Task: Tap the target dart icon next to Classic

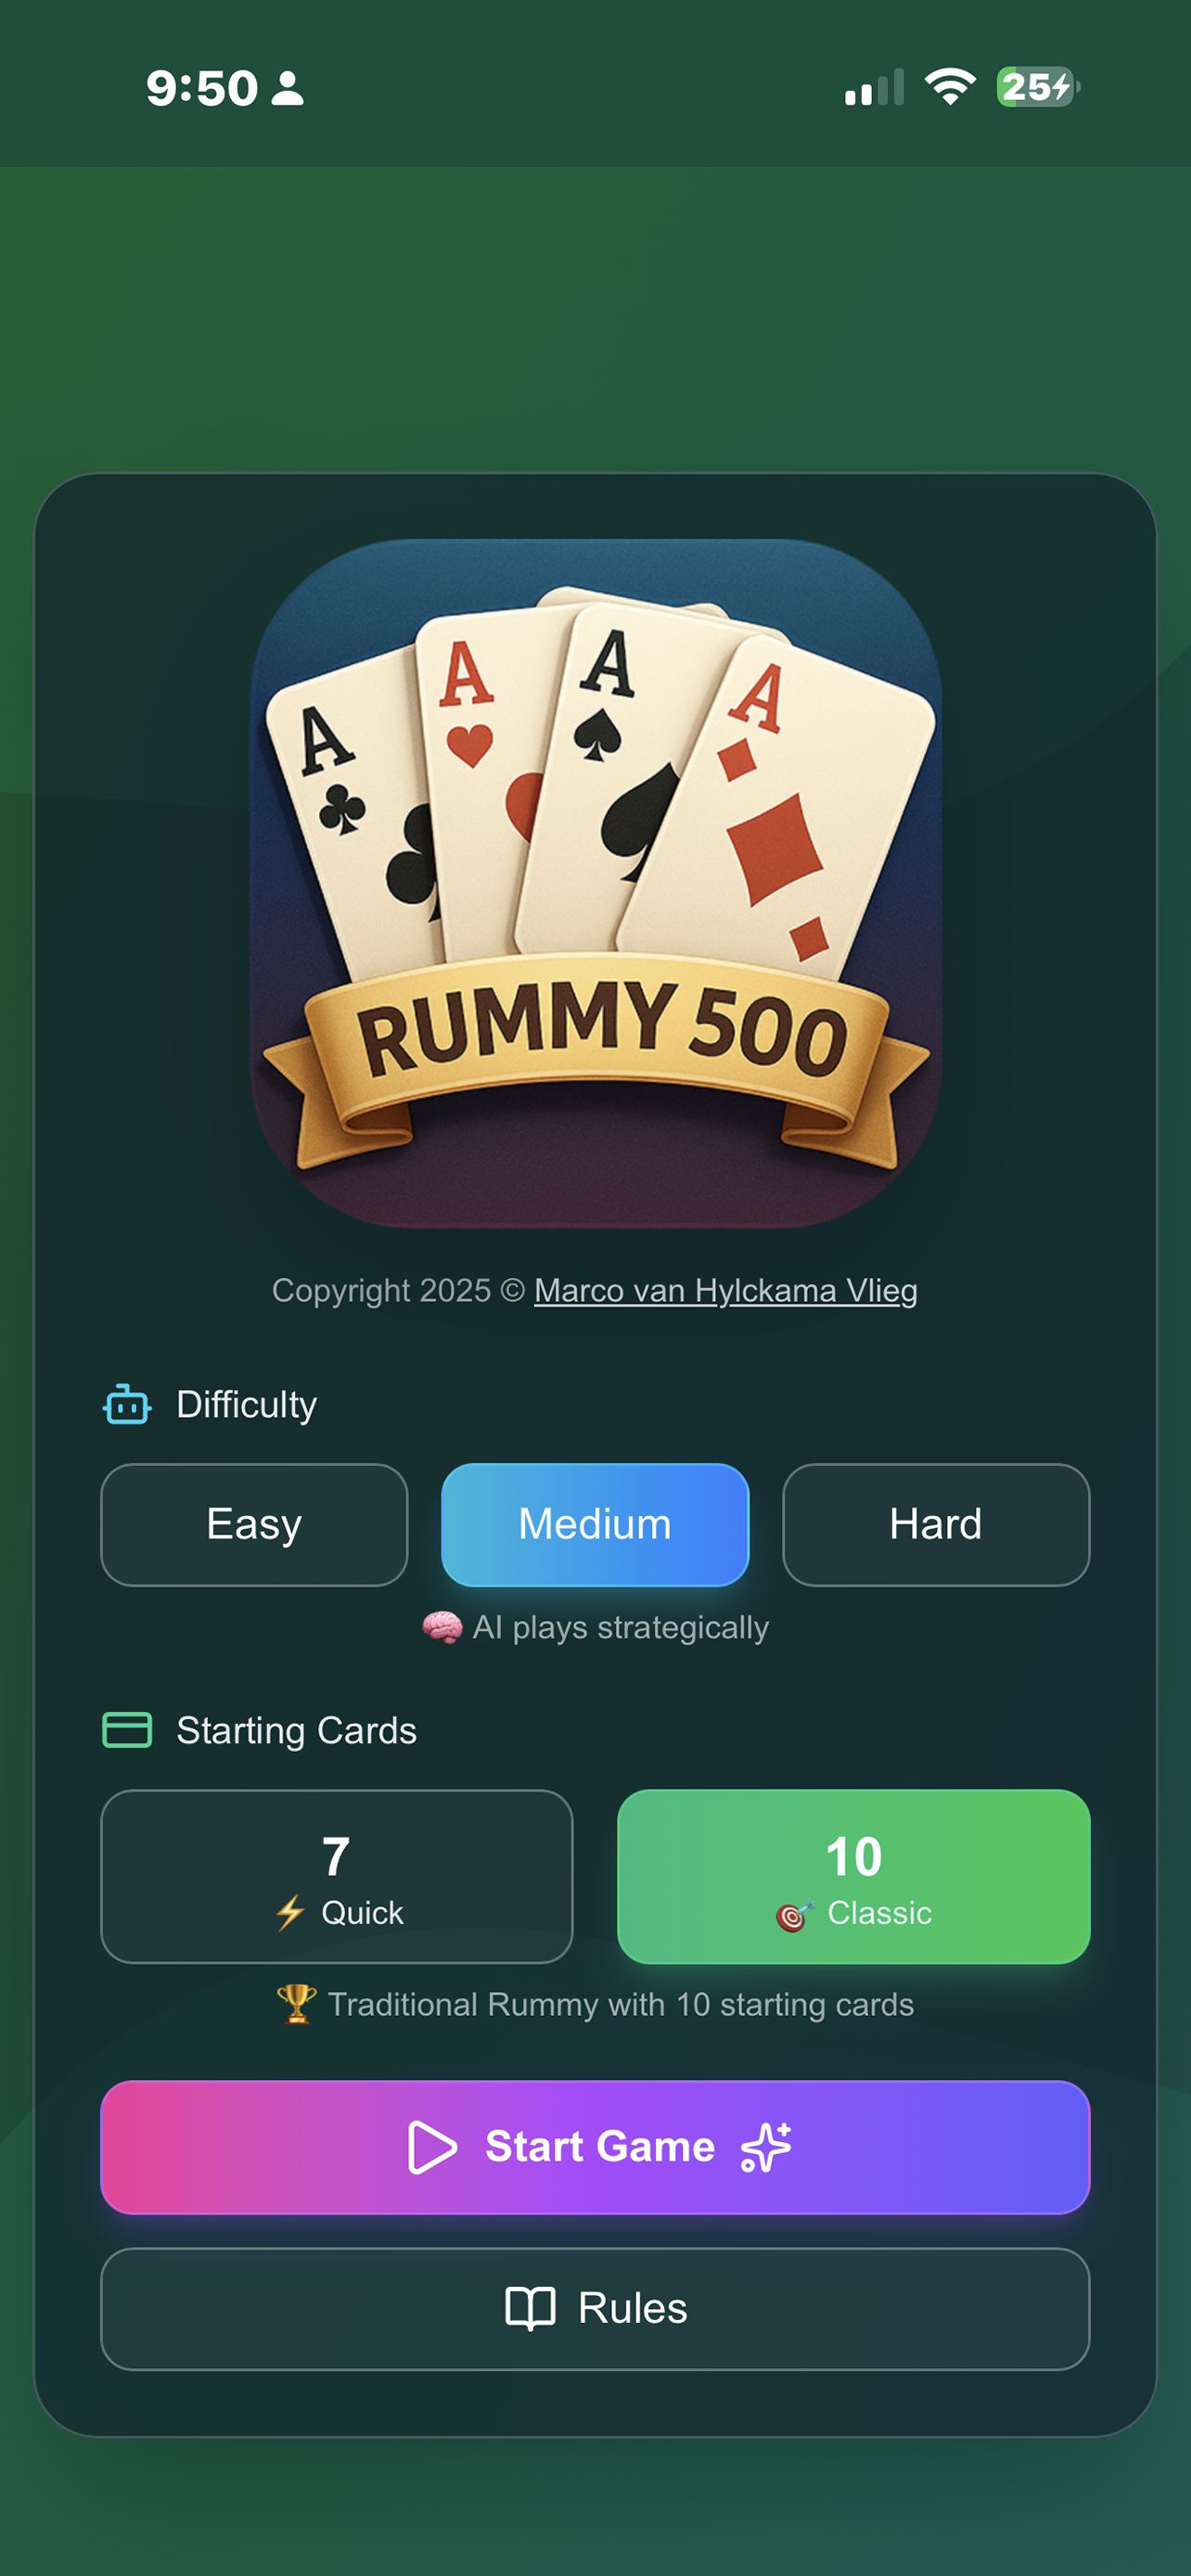Action: 795,1914
